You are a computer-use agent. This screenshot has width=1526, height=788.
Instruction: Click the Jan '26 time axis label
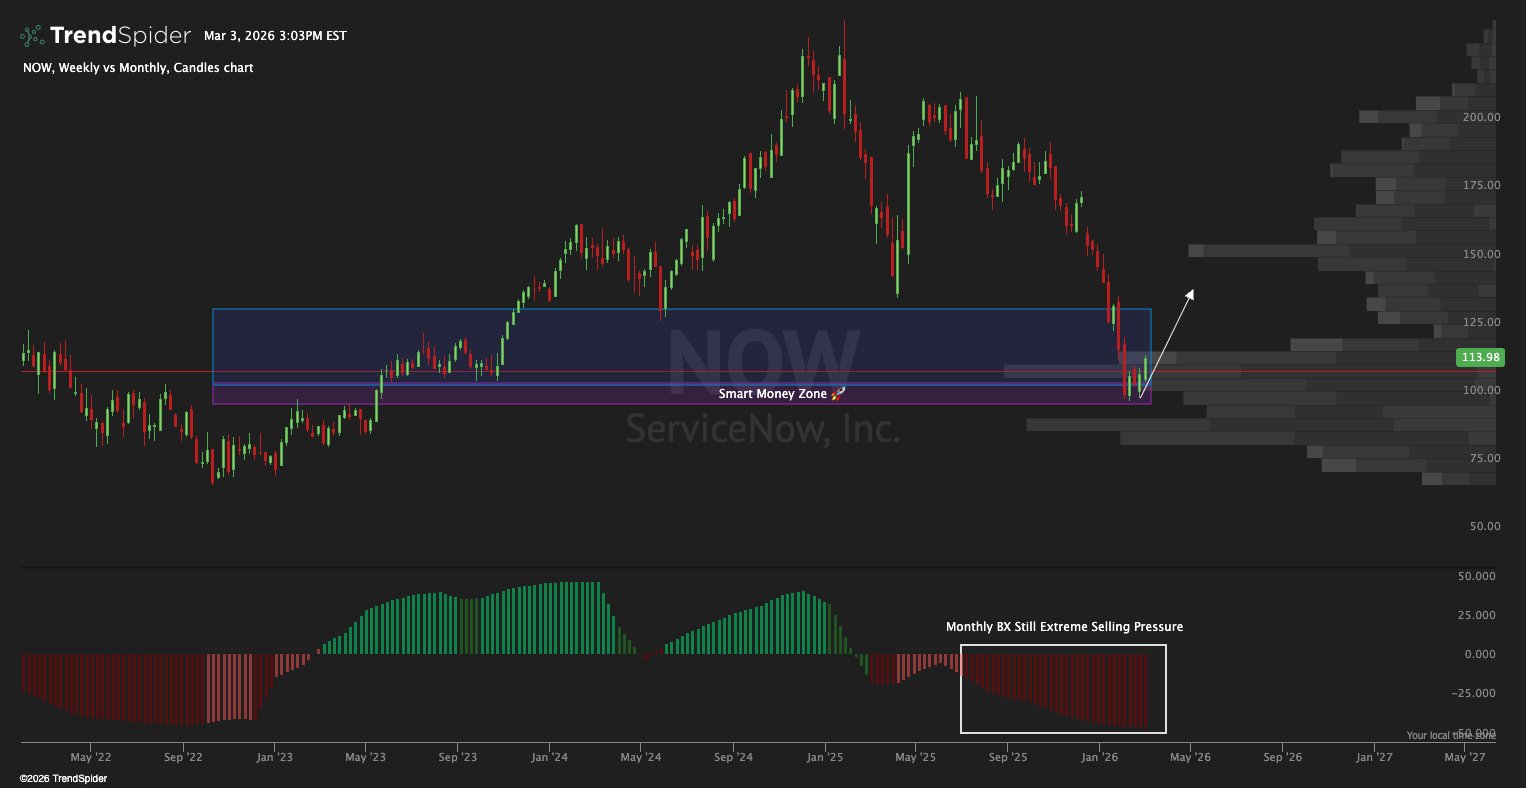pyautogui.click(x=1100, y=757)
